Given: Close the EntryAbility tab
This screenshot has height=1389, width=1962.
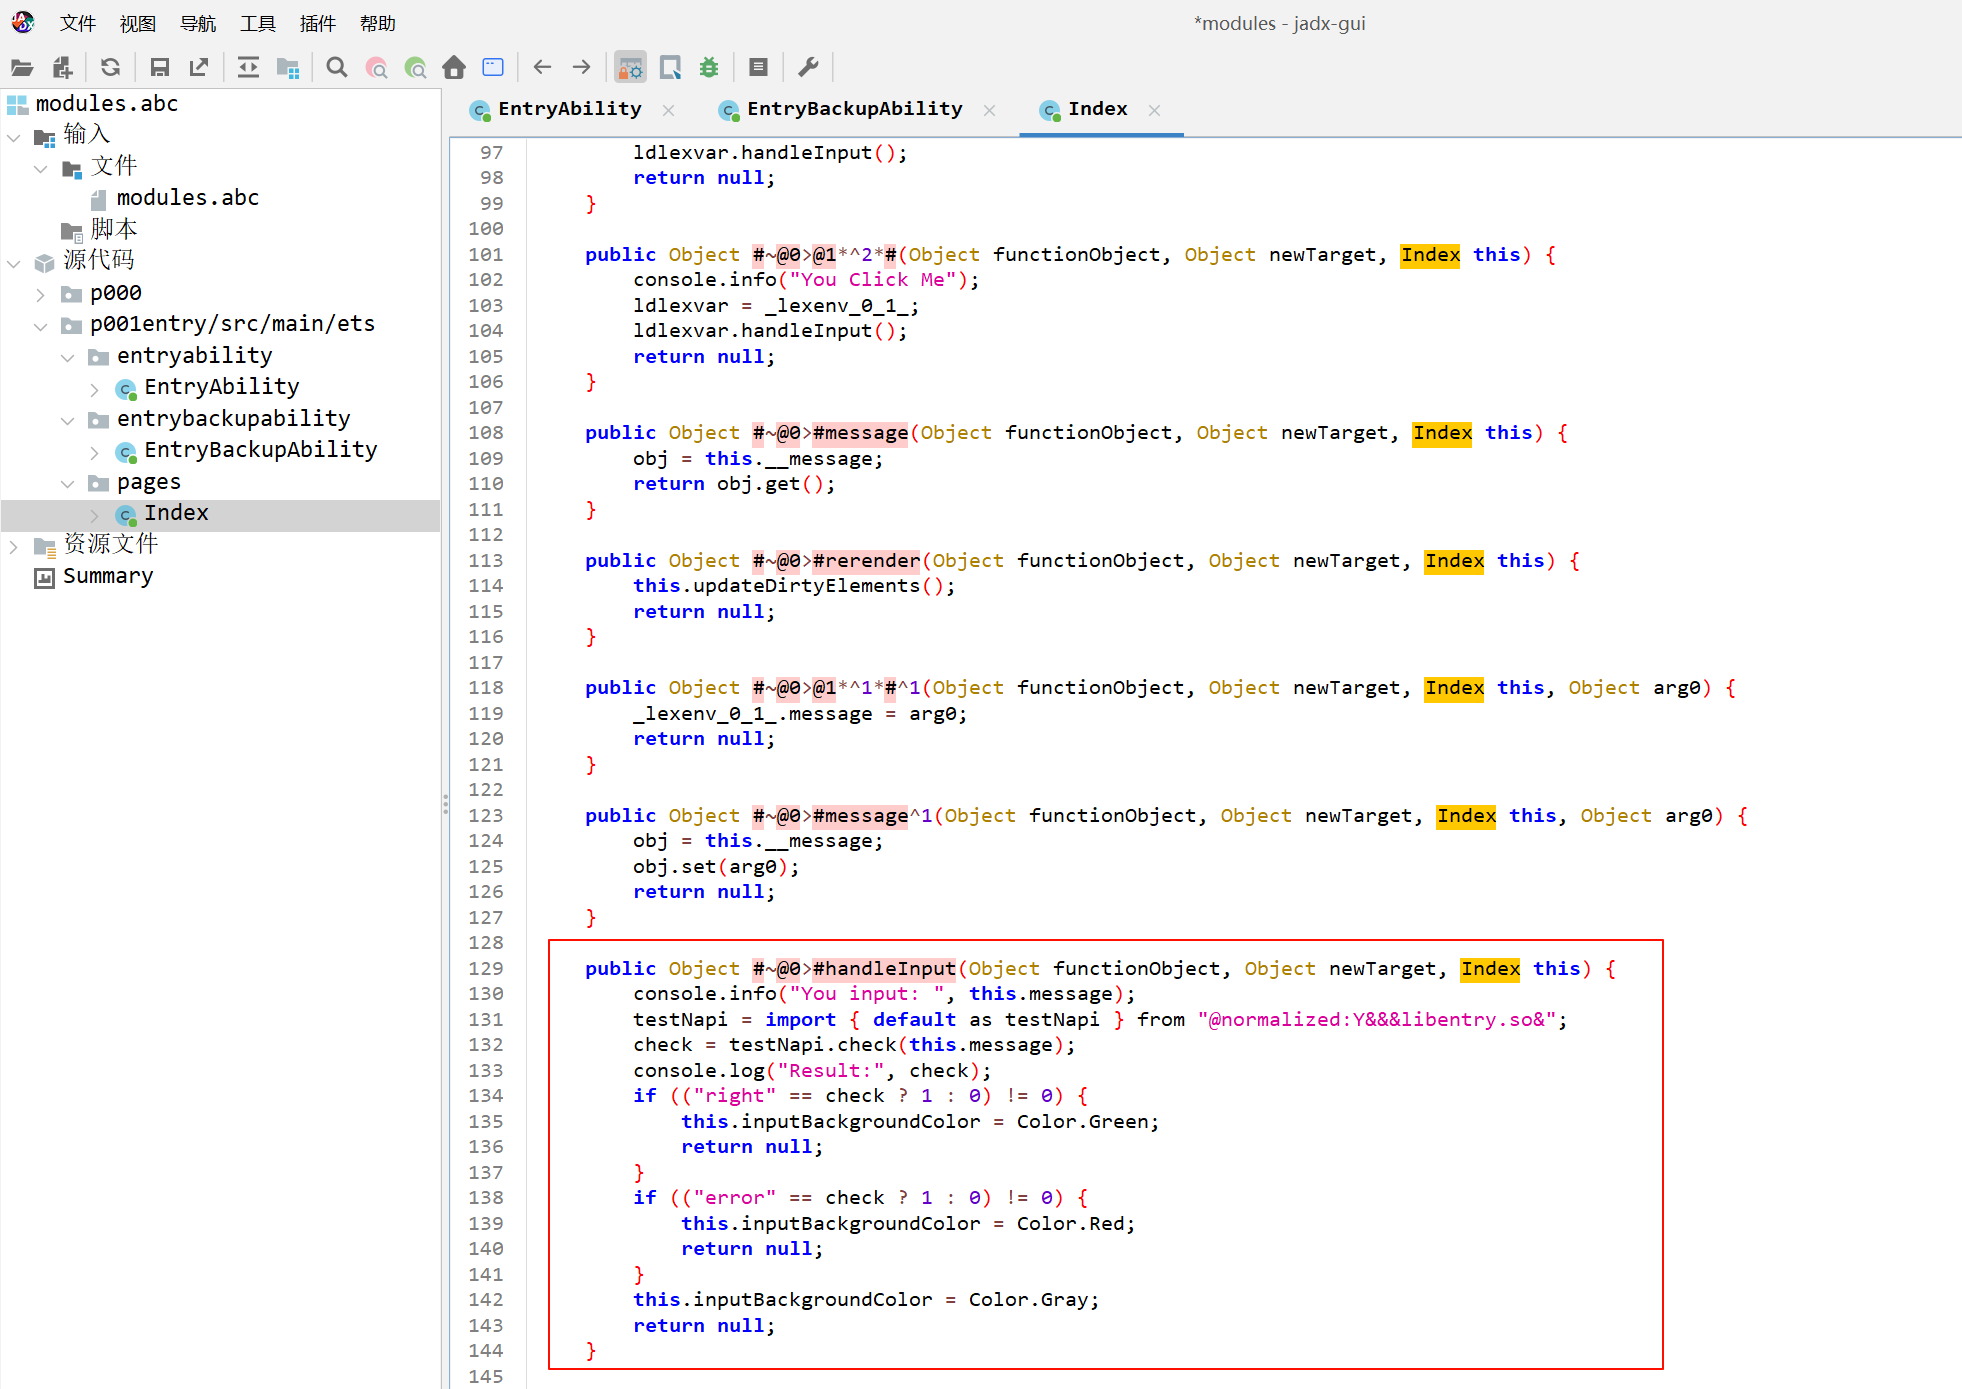Looking at the screenshot, I should (x=668, y=110).
